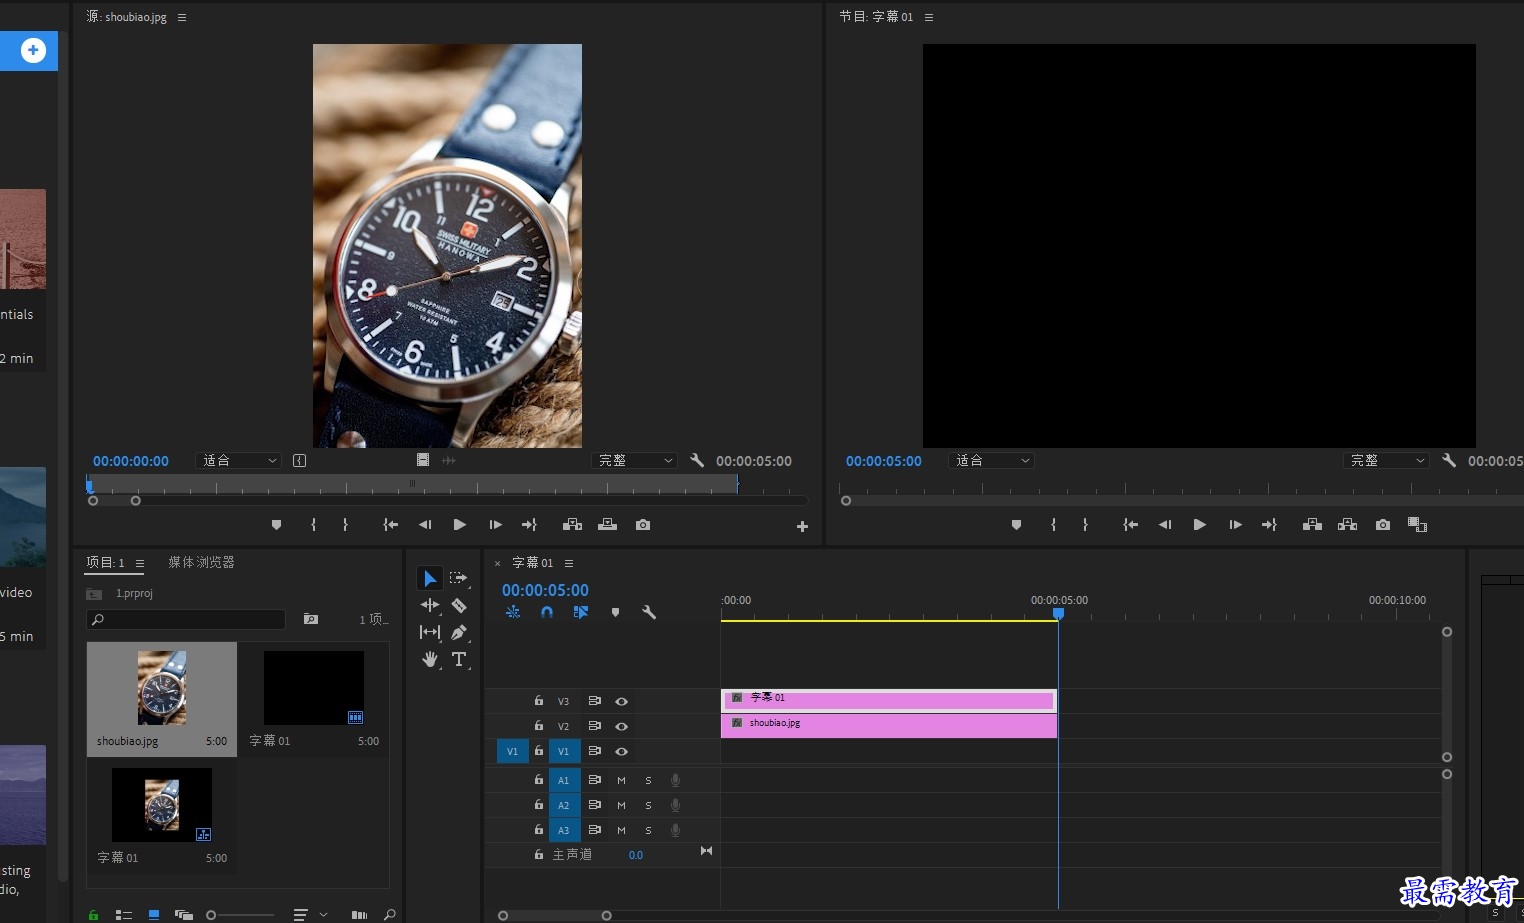This screenshot has width=1524, height=923.
Task: Select the Selection tool arrow
Action: 430,578
